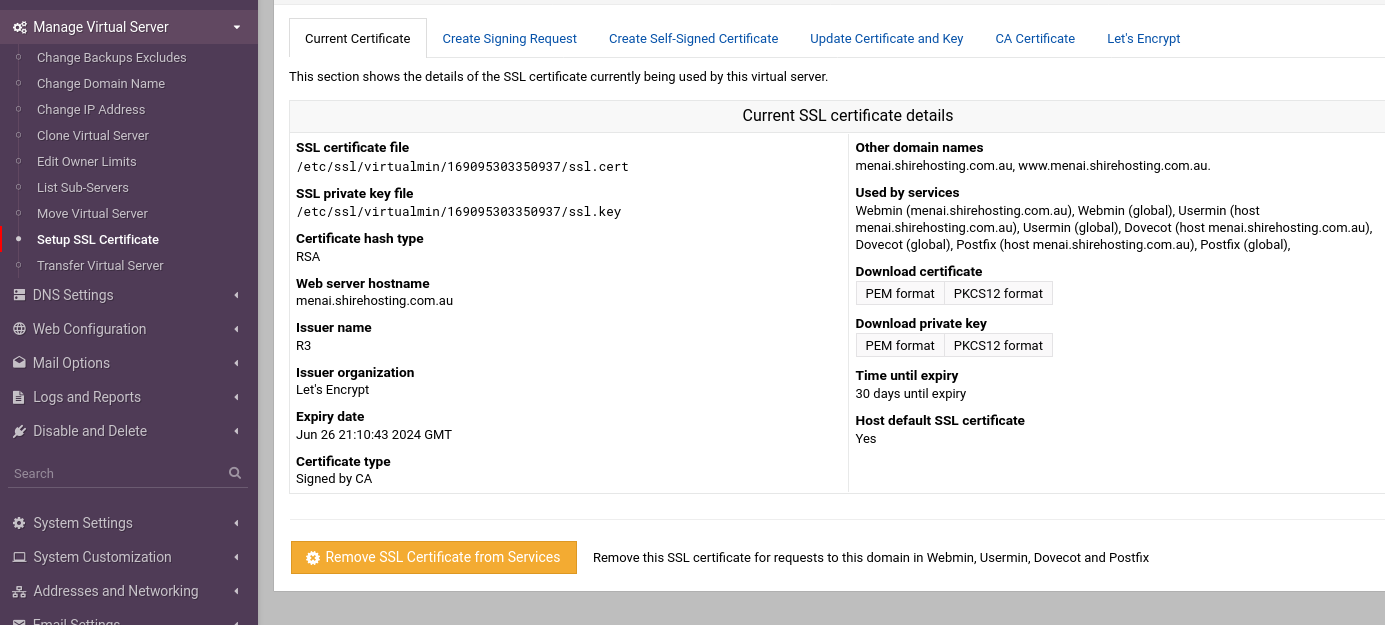Click the Logs and Reports document icon
This screenshot has width=1385, height=625.
coord(19,397)
